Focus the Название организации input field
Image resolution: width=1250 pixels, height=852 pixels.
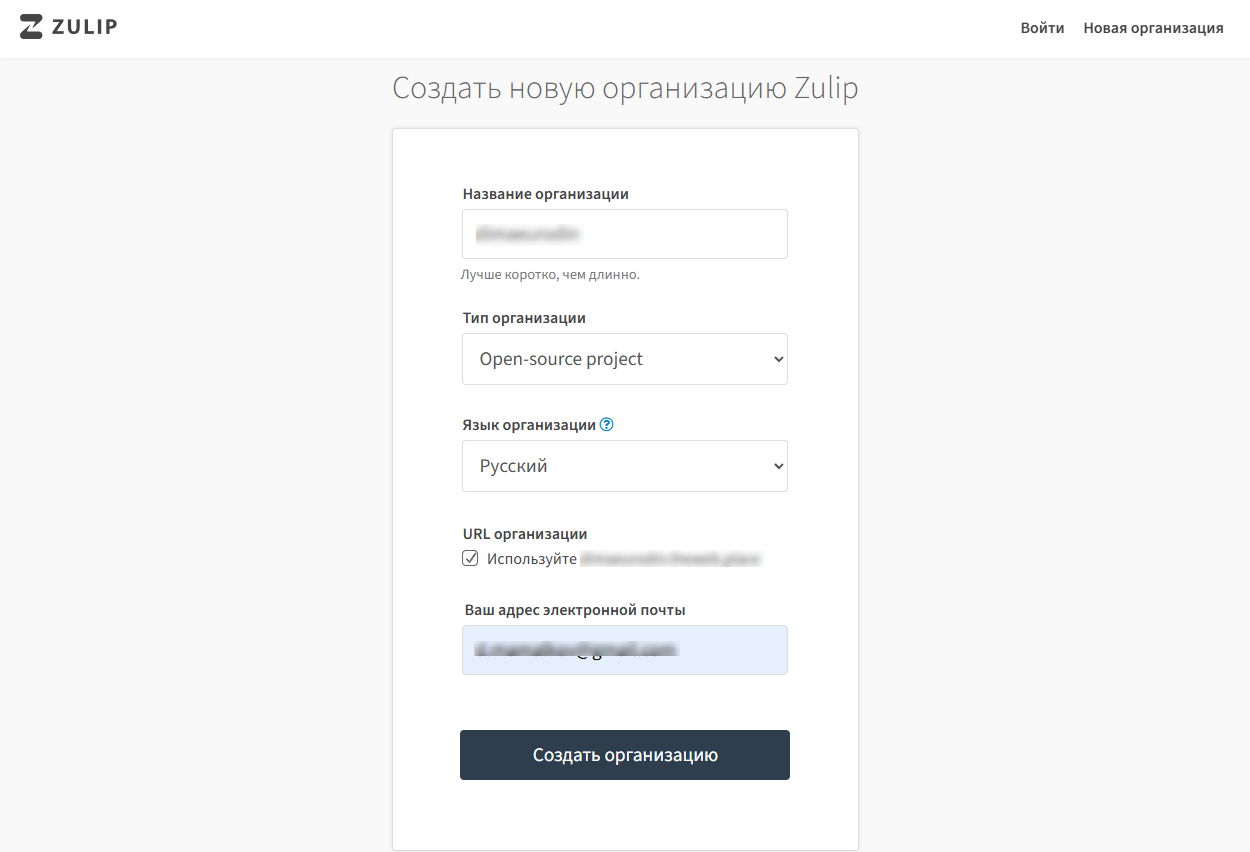[x=625, y=234]
